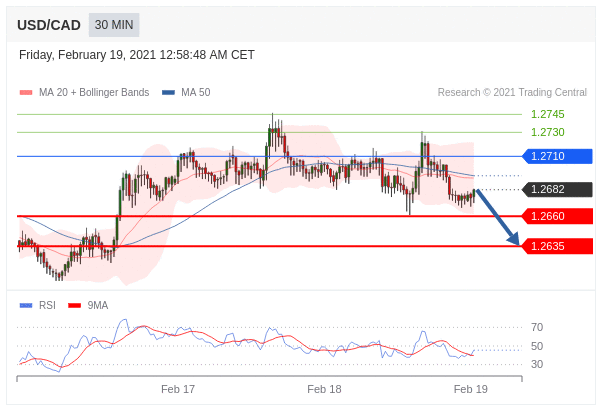Select the 1.2660 red support tag
Viewport: 597px width, 409px height.
tap(557, 216)
